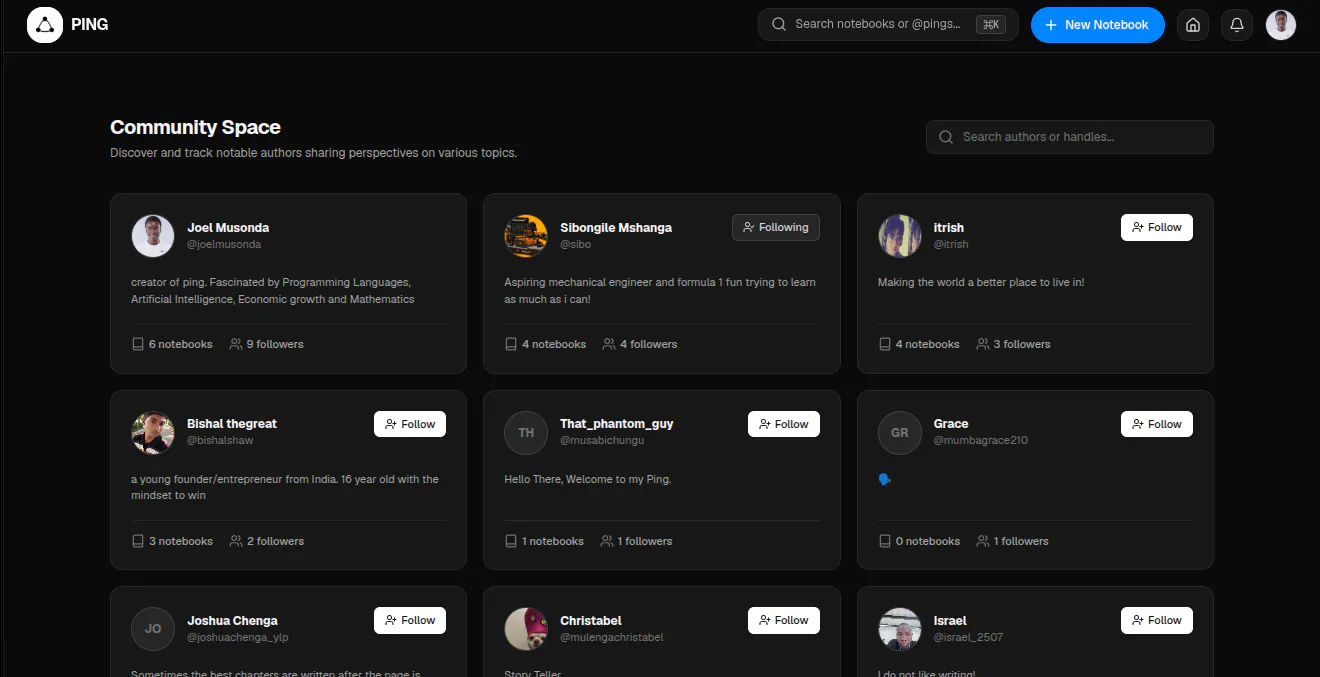Click the Community Space heading
The image size is (1320, 677).
click(x=195, y=127)
